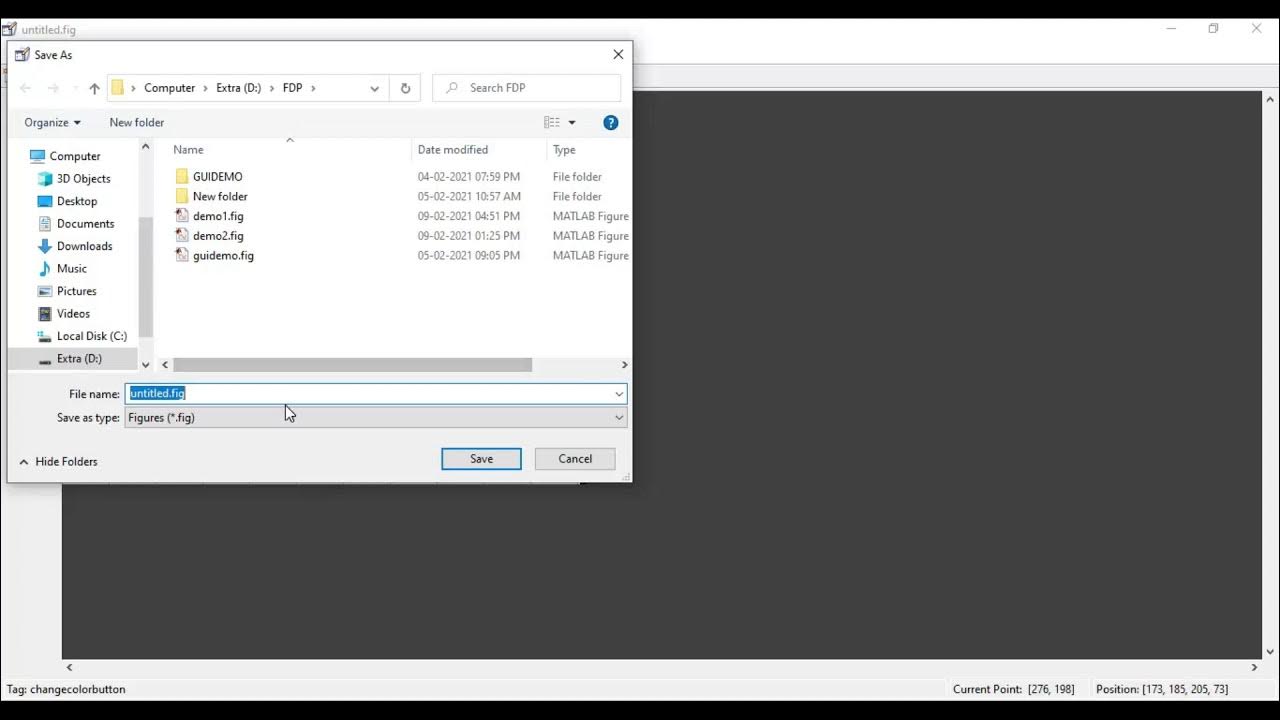The image size is (1280, 720).
Task: Sort by the Name column header
Action: click(x=188, y=150)
